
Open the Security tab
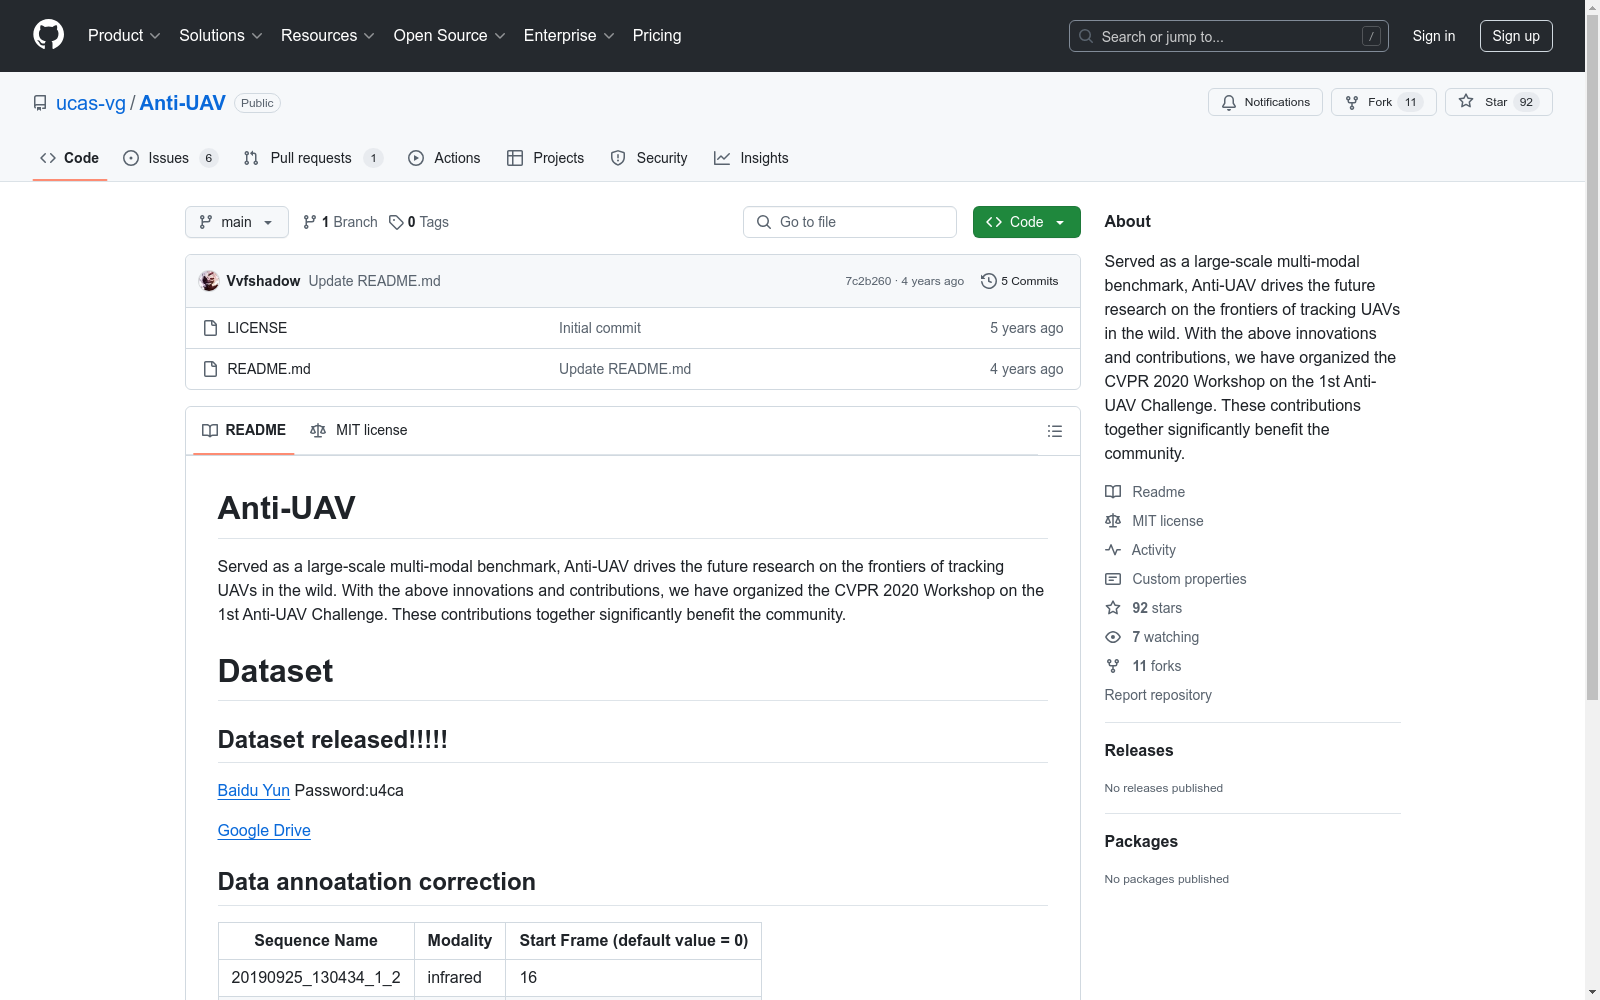pos(649,158)
